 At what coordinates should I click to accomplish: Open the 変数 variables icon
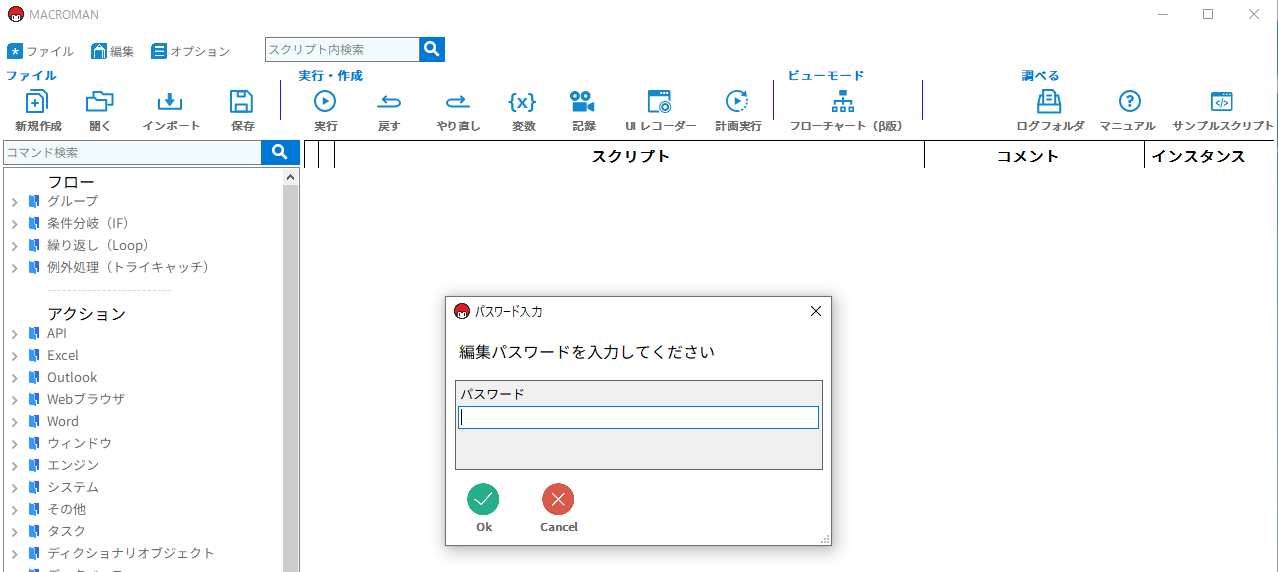[522, 101]
